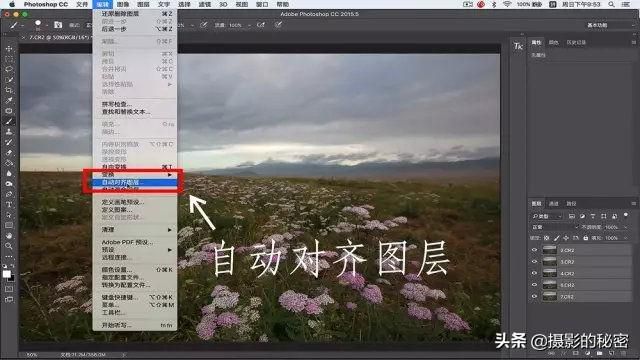The image size is (640, 360).
Task: Click the foreground color swatch
Action: pyautogui.click(x=7, y=274)
